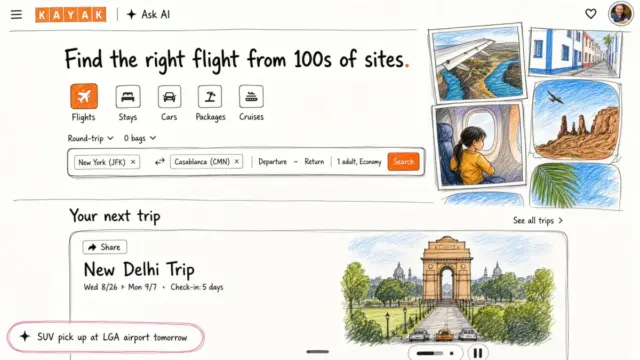Open the hamburger navigation menu
This screenshot has height=360, width=640.
(x=16, y=15)
